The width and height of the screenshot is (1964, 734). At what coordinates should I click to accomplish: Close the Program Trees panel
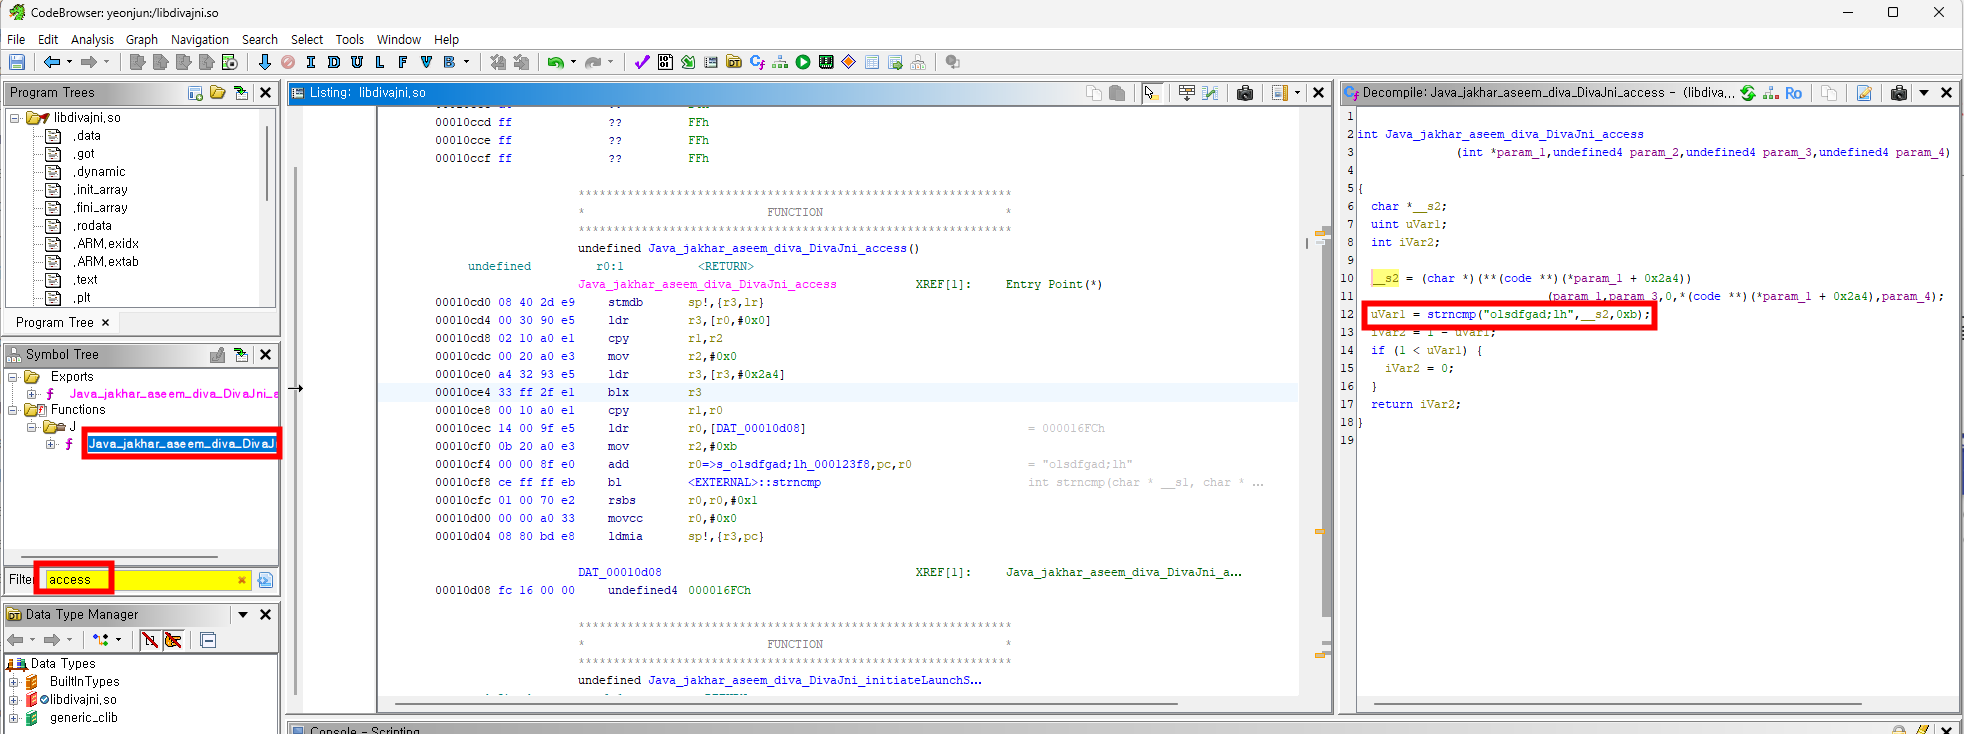(265, 93)
